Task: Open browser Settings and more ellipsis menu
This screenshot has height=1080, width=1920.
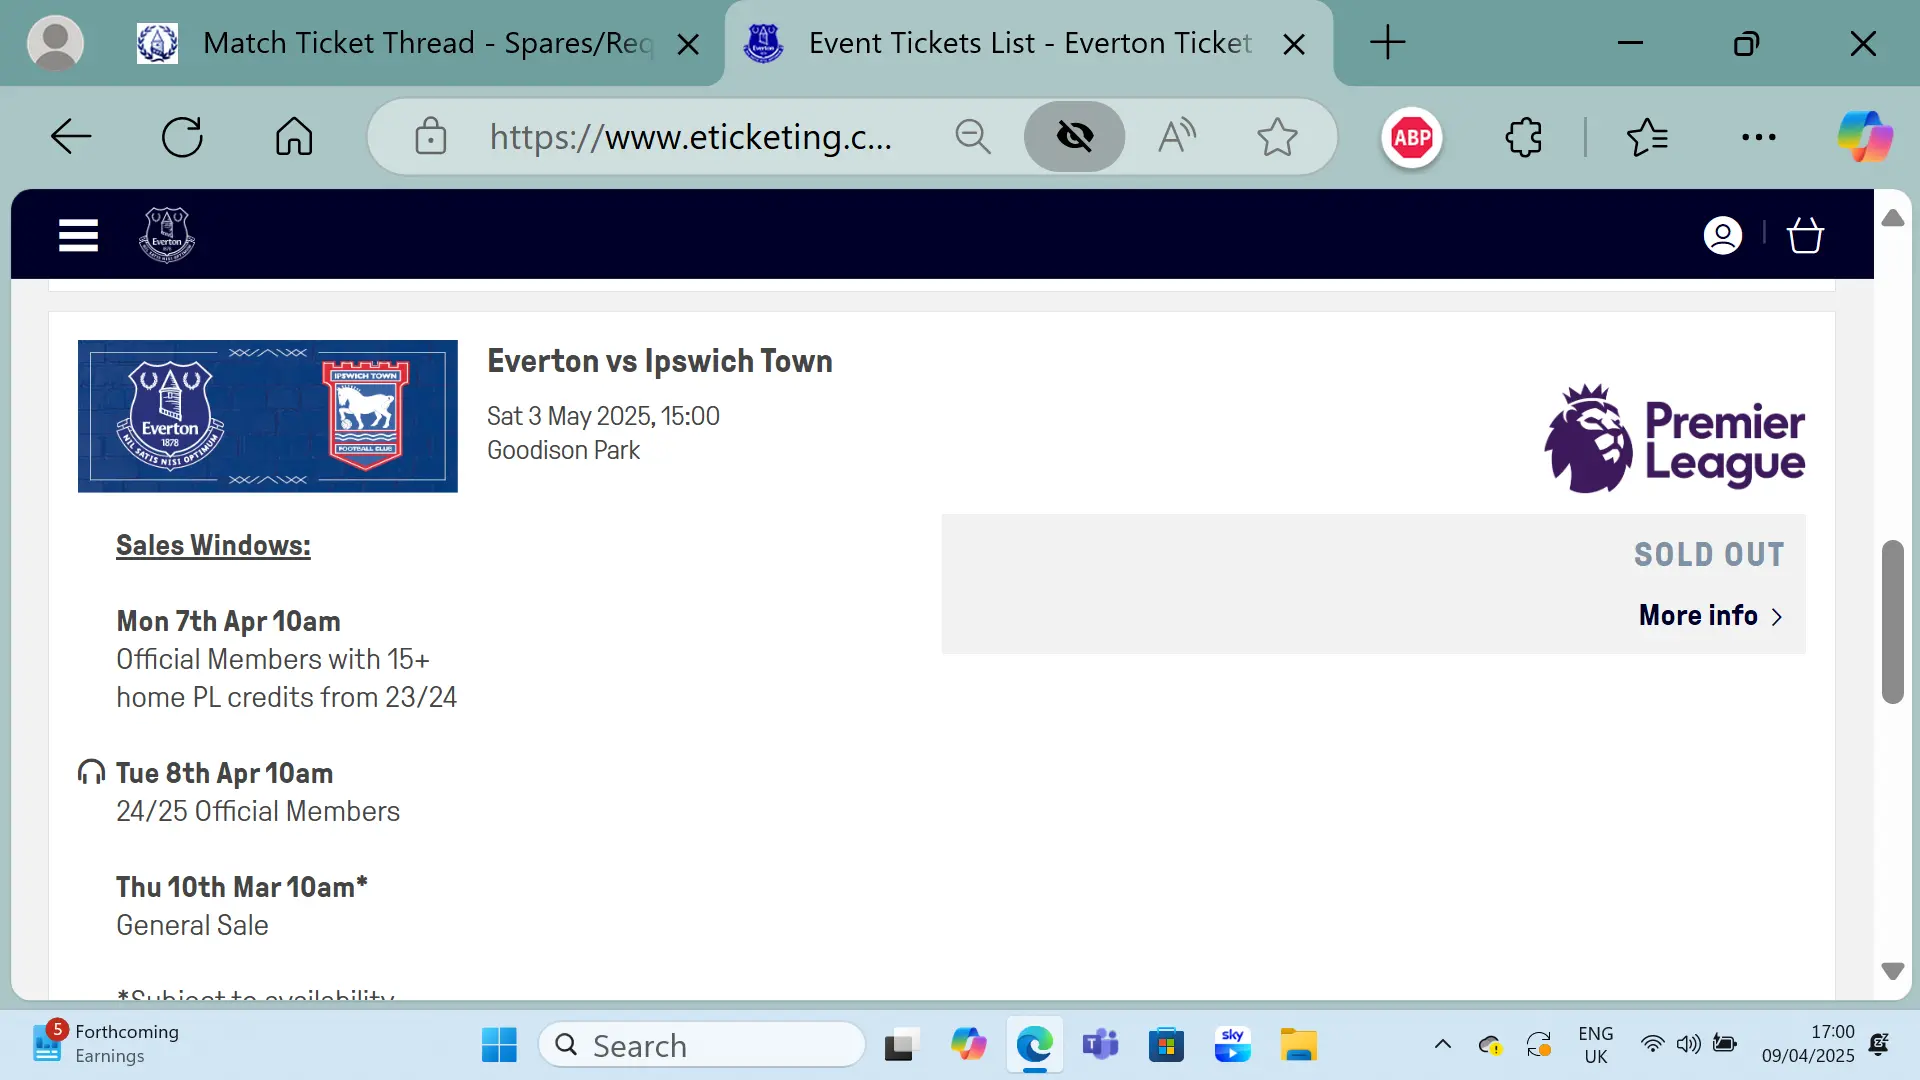Action: click(1758, 137)
